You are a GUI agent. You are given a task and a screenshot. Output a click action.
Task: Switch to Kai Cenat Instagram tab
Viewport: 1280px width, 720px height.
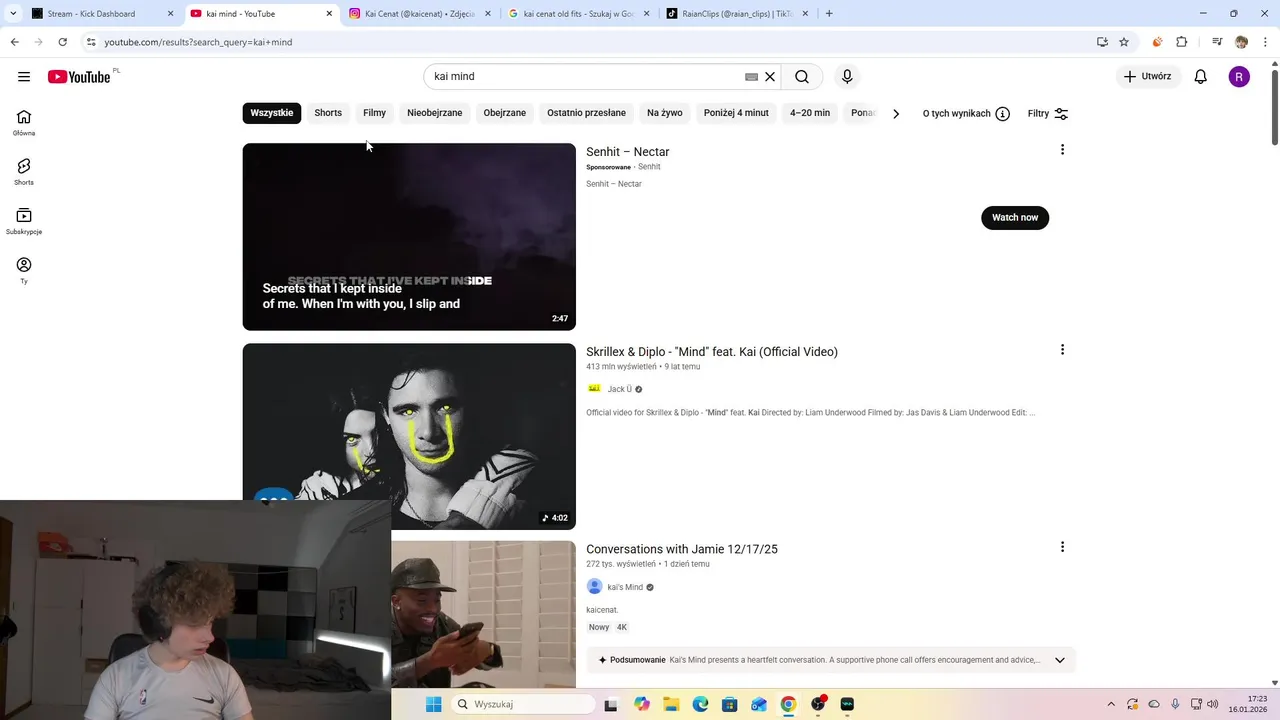coord(421,14)
